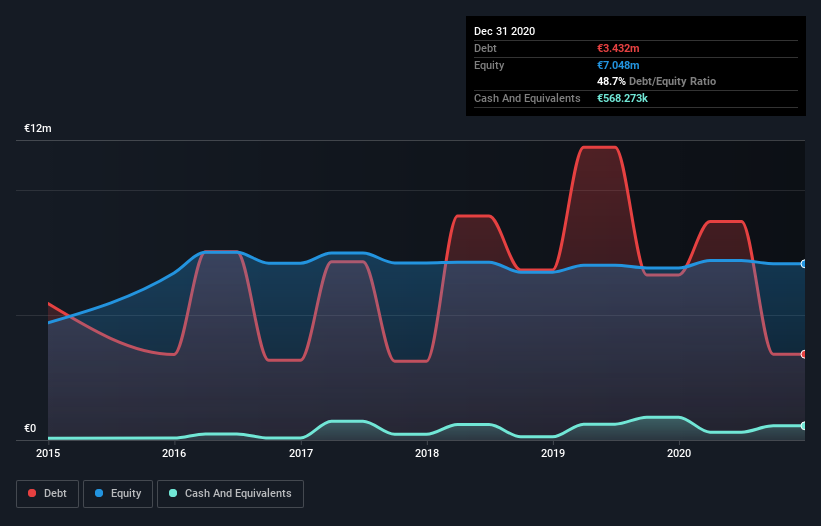This screenshot has width=821, height=526.
Task: Select the Debt endpoint marker at 2020 end
Action: coord(803,354)
